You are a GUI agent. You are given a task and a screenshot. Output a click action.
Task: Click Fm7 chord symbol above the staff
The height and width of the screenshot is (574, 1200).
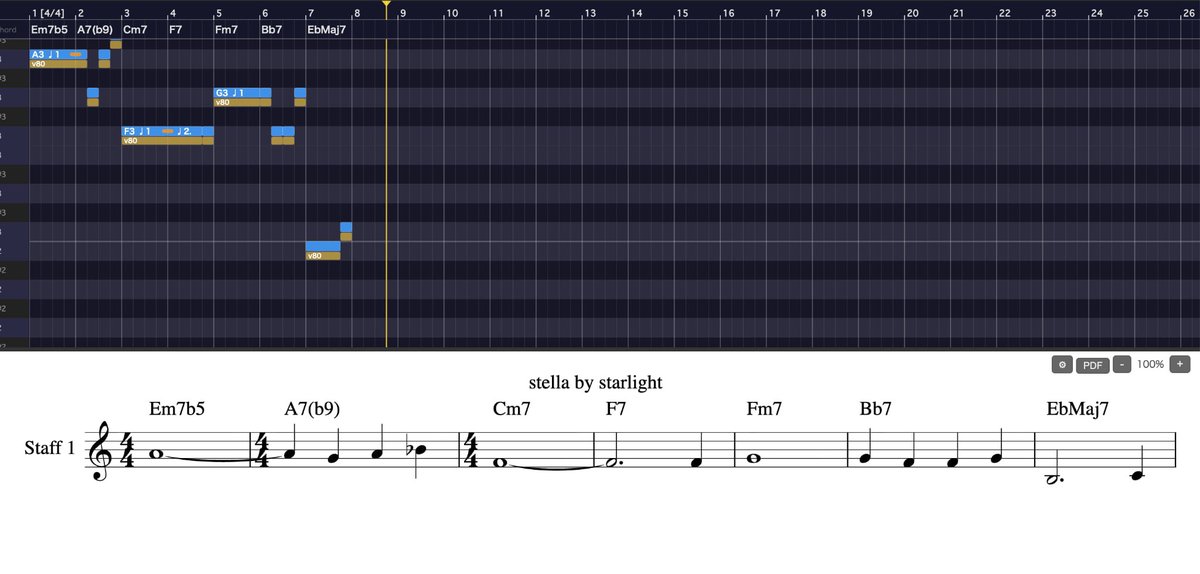pos(764,409)
